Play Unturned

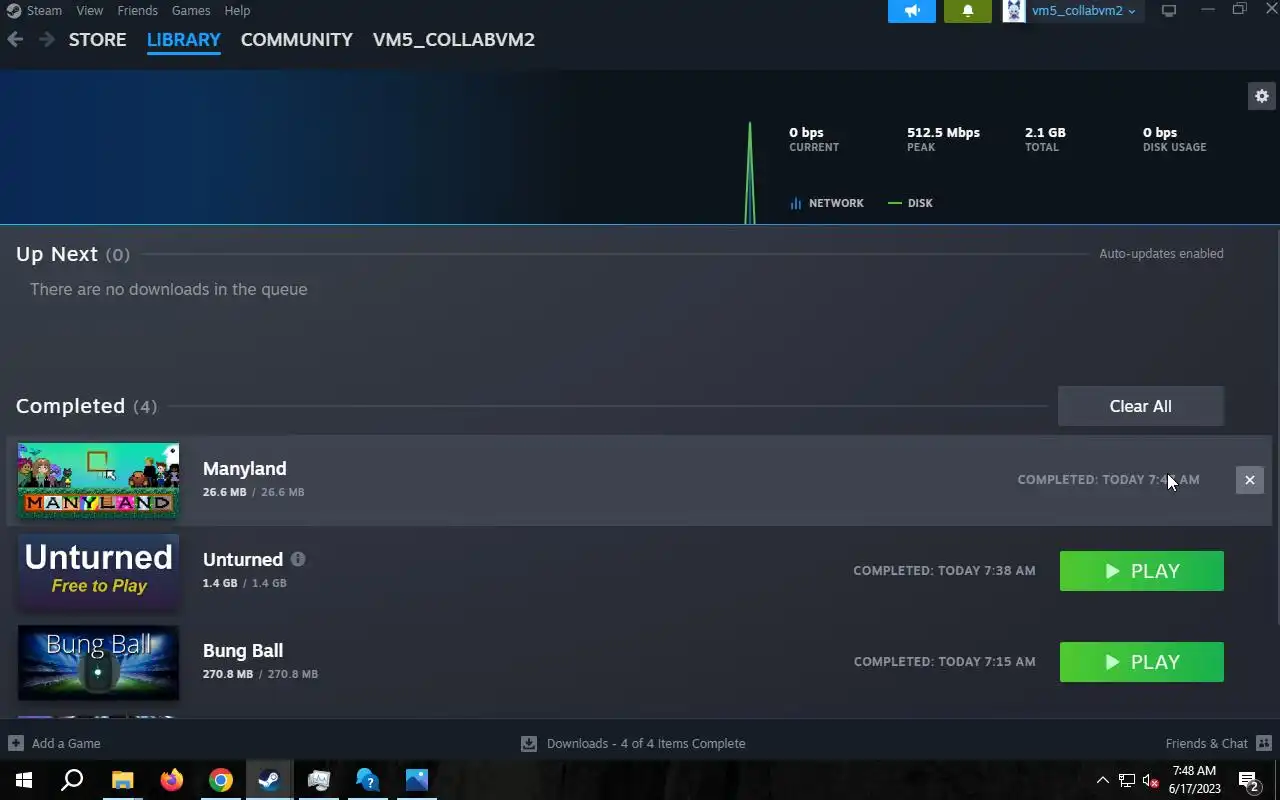tap(1141, 571)
